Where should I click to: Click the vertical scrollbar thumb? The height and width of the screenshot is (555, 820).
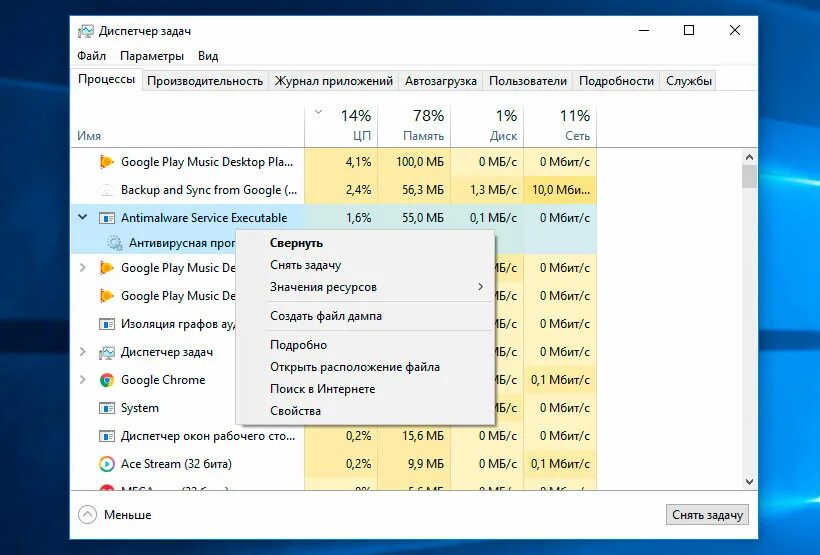pos(749,176)
